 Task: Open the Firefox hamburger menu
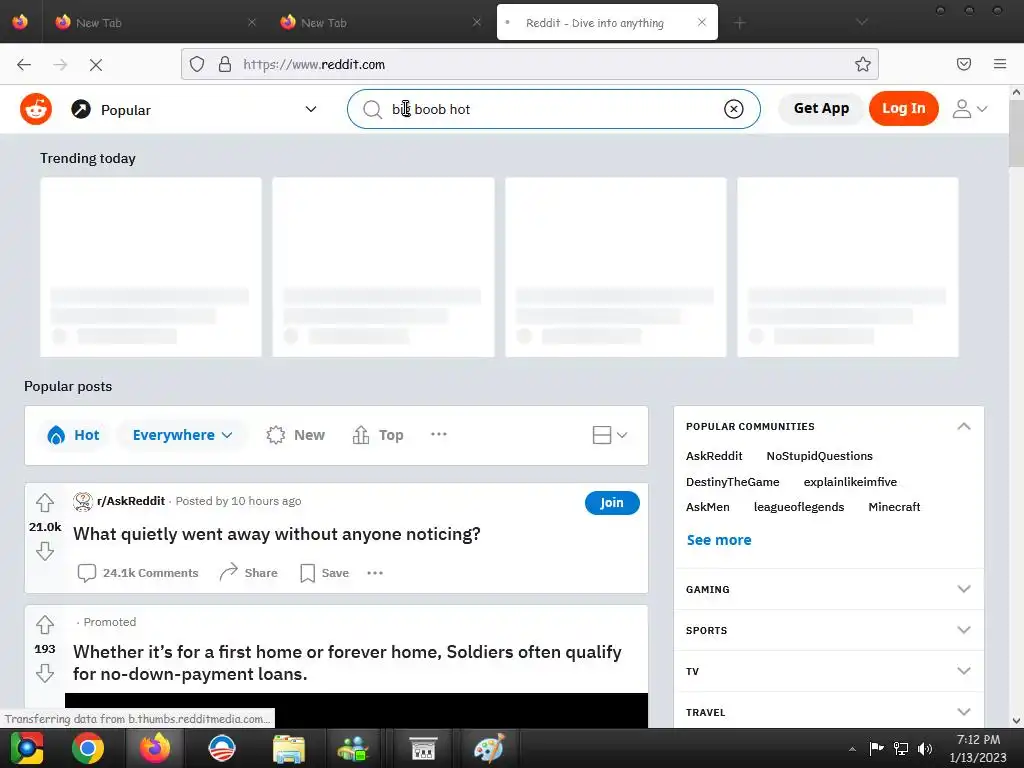[999, 64]
